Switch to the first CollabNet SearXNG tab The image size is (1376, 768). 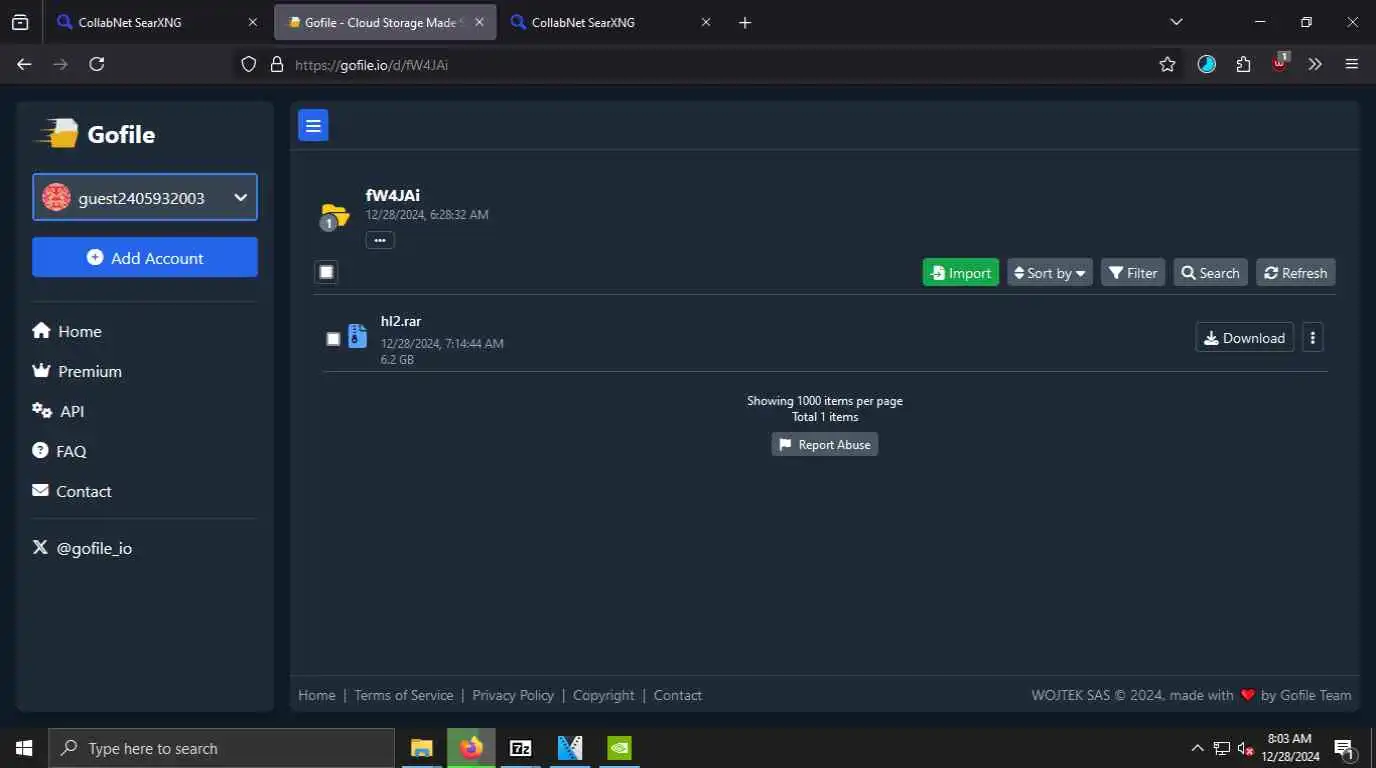click(x=158, y=22)
